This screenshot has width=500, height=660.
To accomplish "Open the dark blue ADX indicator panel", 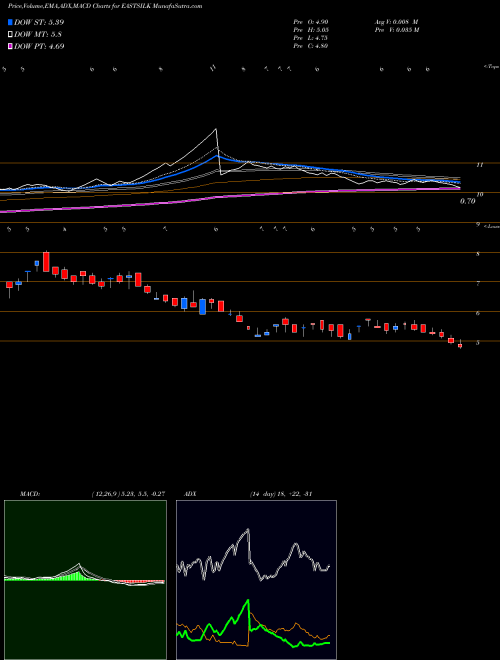I will 256,580.
